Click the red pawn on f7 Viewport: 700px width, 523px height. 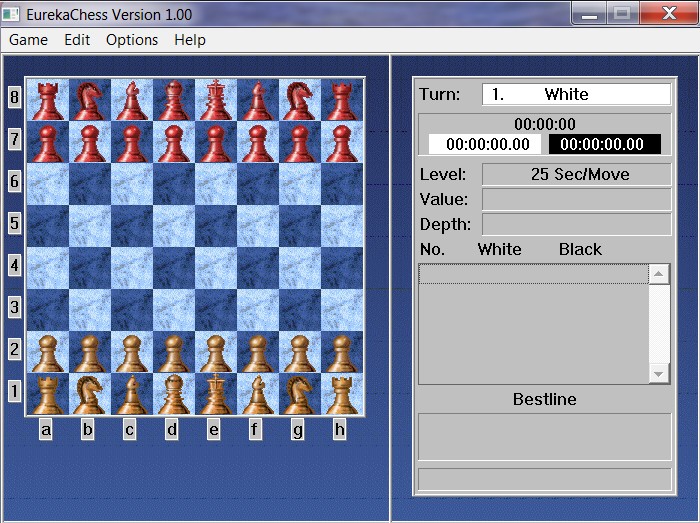coord(258,143)
